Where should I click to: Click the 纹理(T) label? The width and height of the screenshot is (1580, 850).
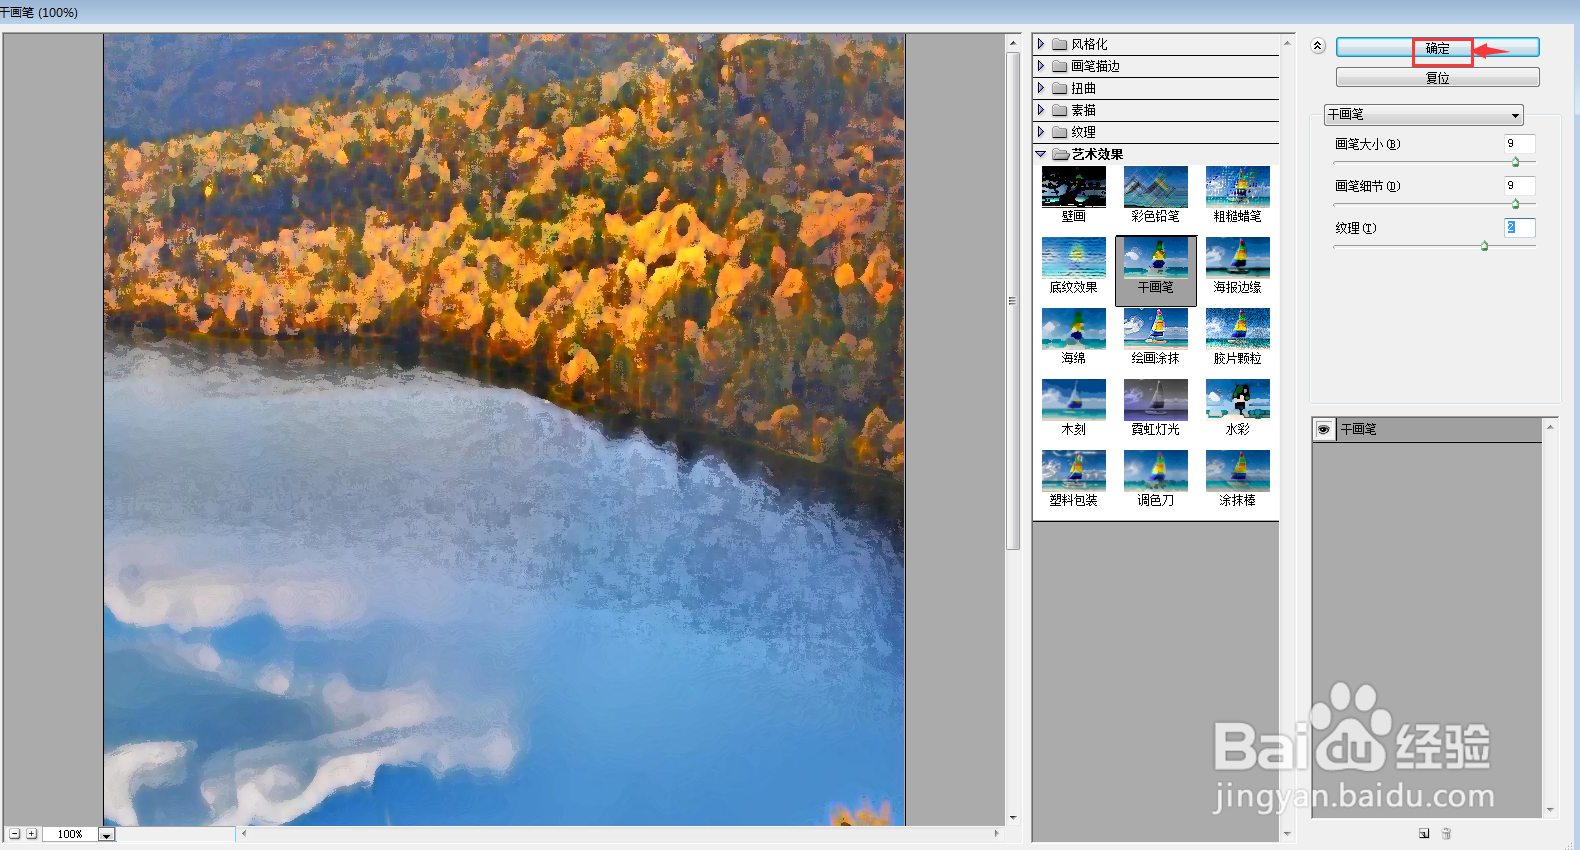click(1355, 228)
